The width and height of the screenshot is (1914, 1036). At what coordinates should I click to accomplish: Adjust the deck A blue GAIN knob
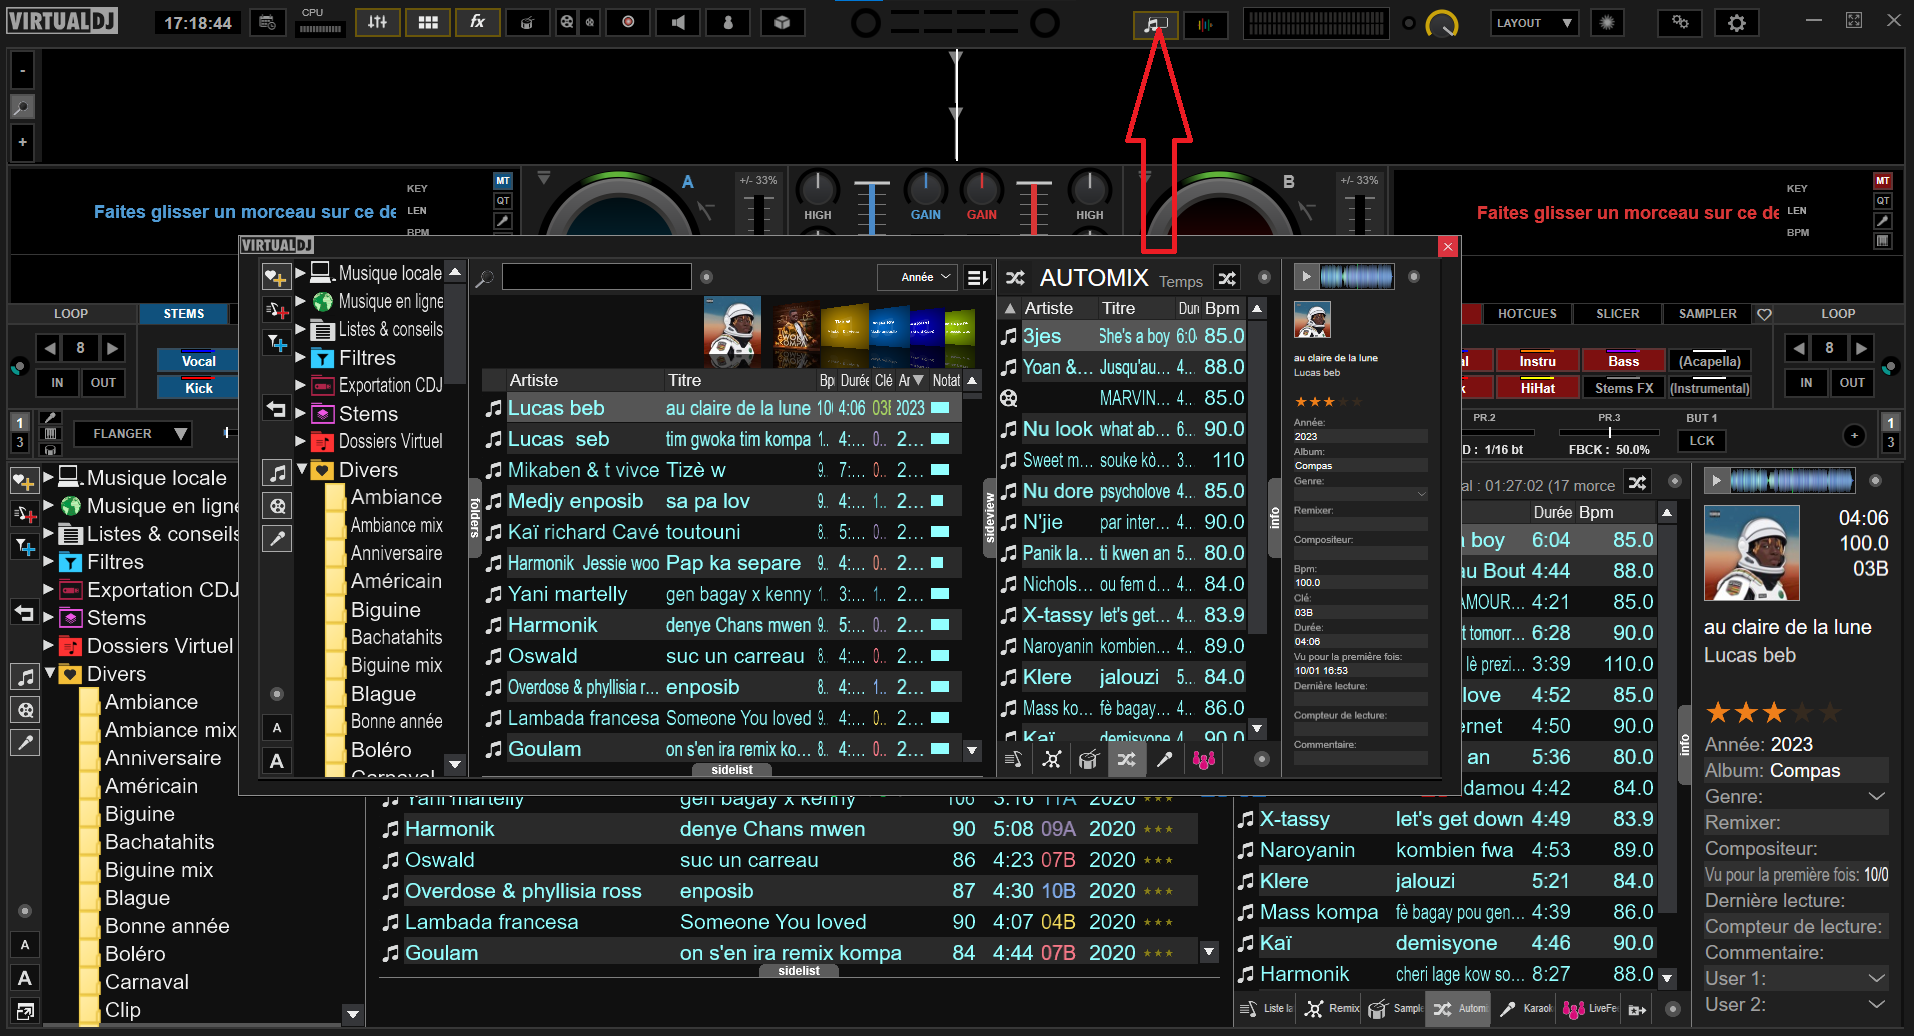(925, 190)
